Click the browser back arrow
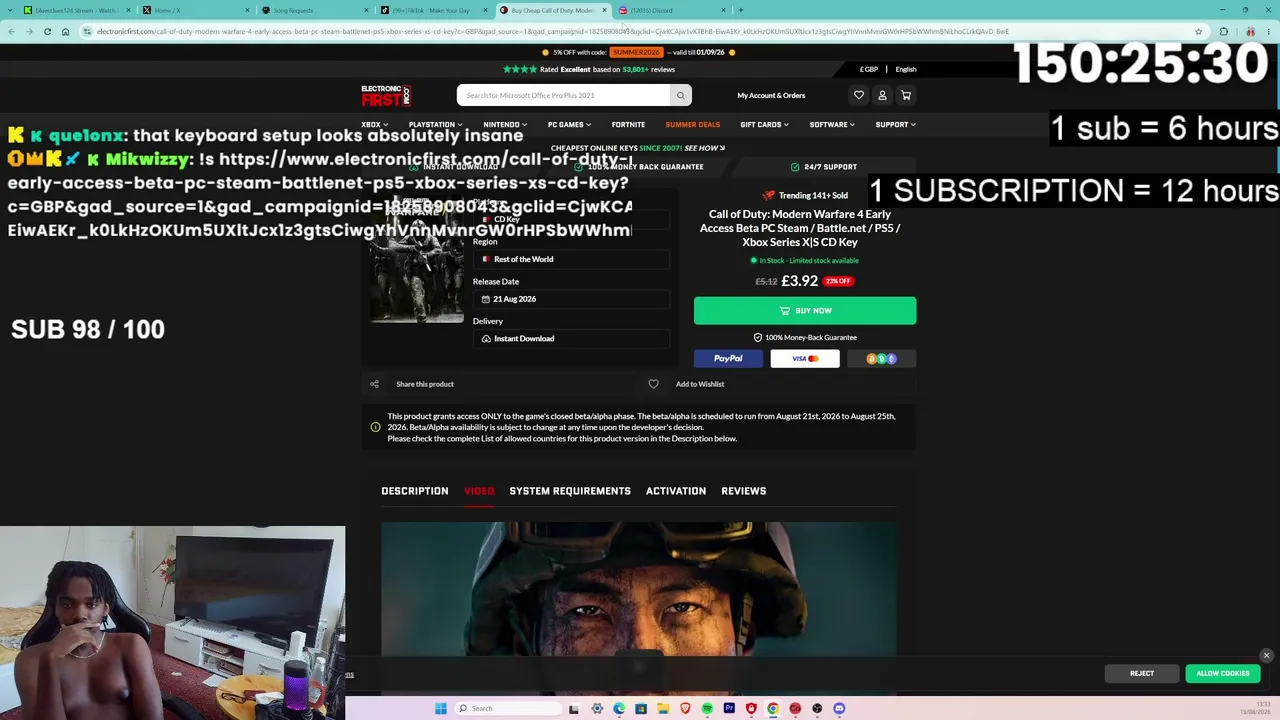 11,31
